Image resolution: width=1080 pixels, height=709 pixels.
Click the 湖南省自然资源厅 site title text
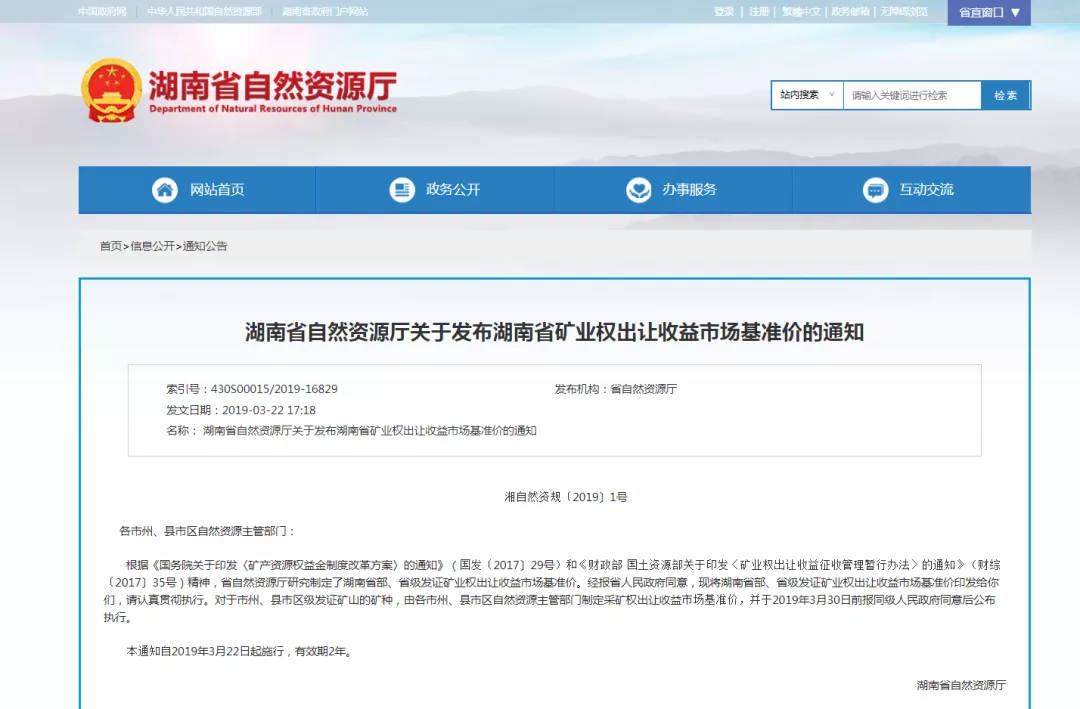(273, 86)
